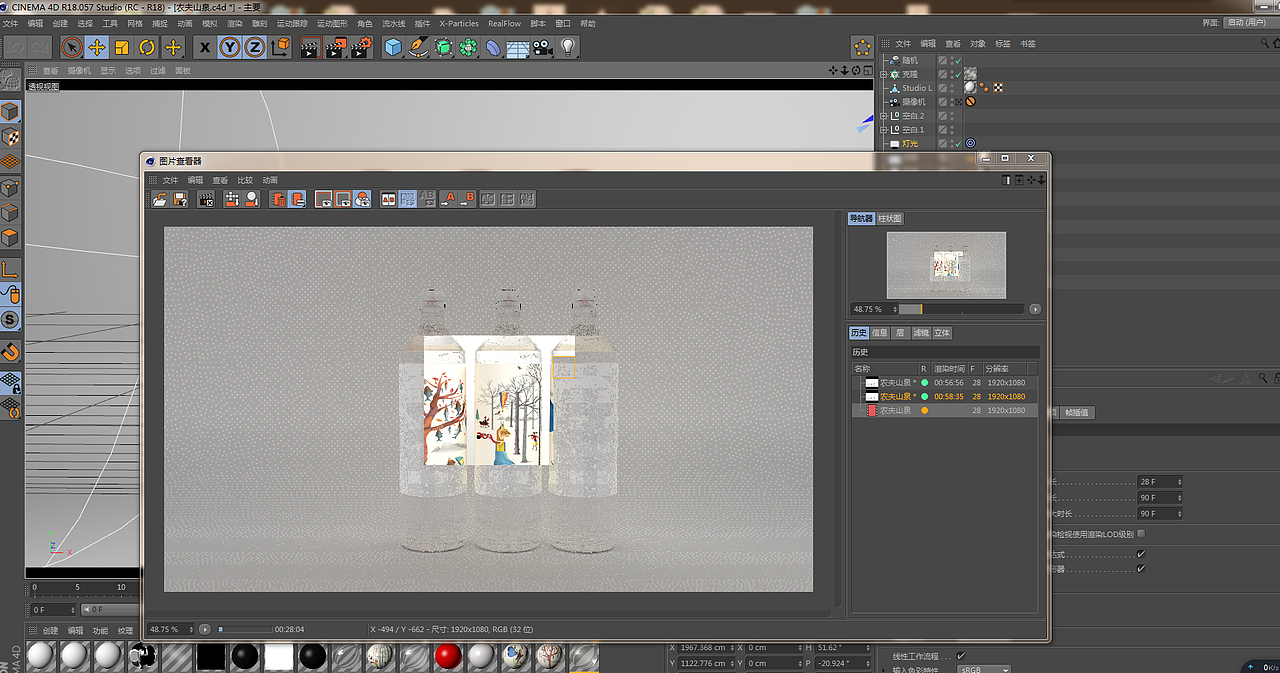The image size is (1280, 673).
Task: Play the animation in Picture Viewer
Action: 204,629
